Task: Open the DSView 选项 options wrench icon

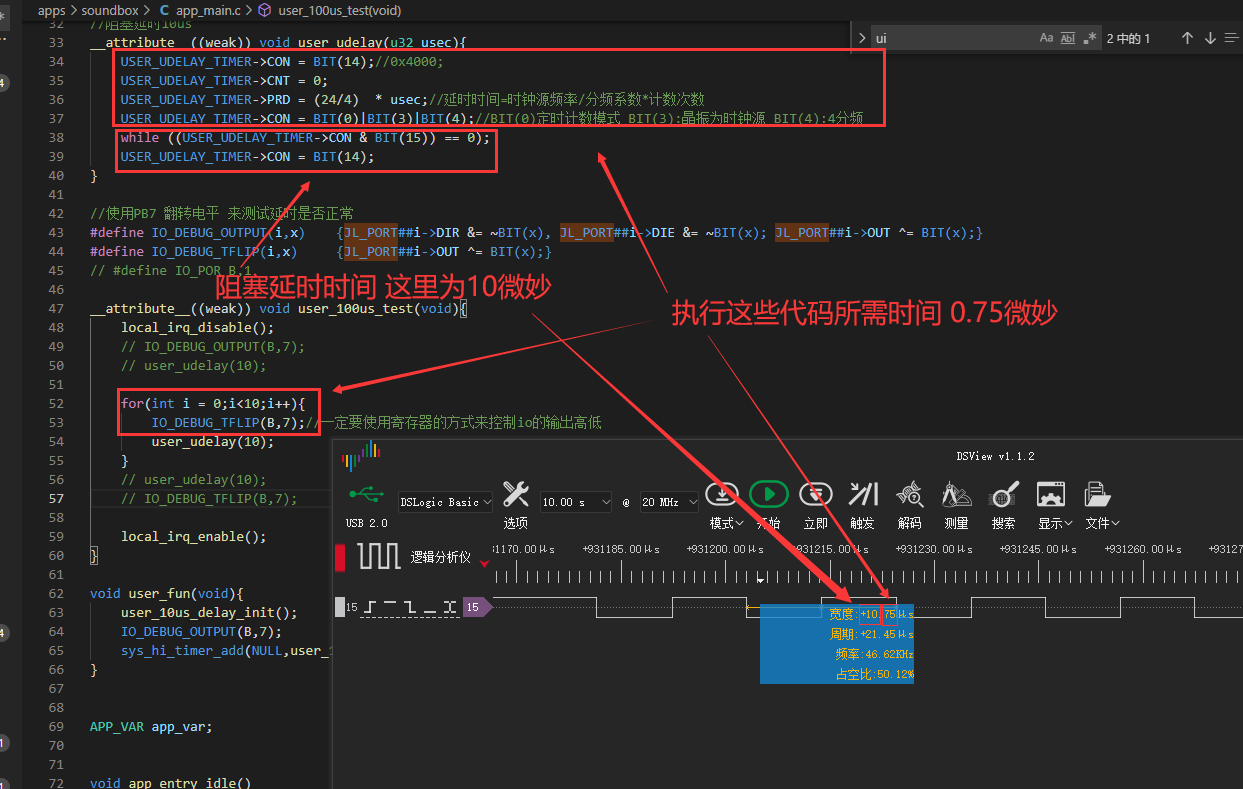Action: [x=516, y=494]
